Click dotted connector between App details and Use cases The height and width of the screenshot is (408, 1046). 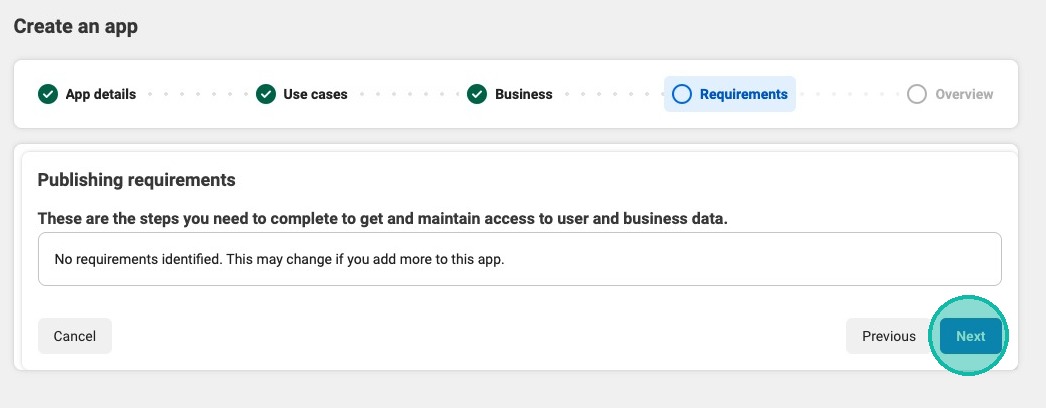click(x=196, y=95)
